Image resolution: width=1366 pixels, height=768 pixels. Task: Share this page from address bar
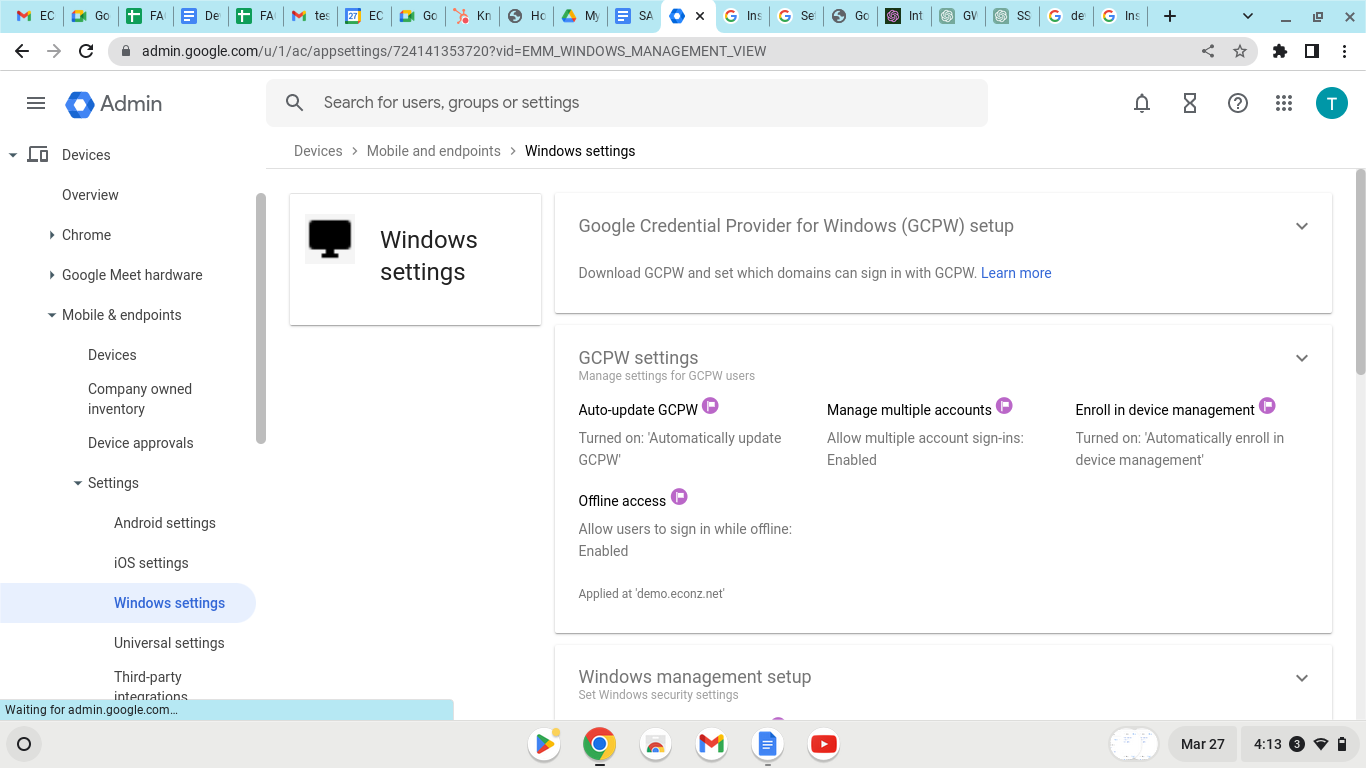[x=1208, y=51]
